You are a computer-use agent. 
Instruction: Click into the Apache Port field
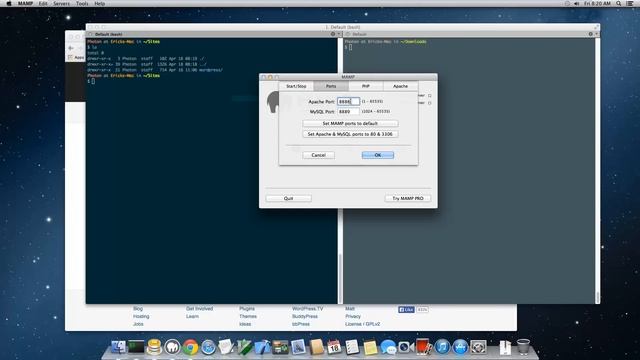[x=348, y=101]
